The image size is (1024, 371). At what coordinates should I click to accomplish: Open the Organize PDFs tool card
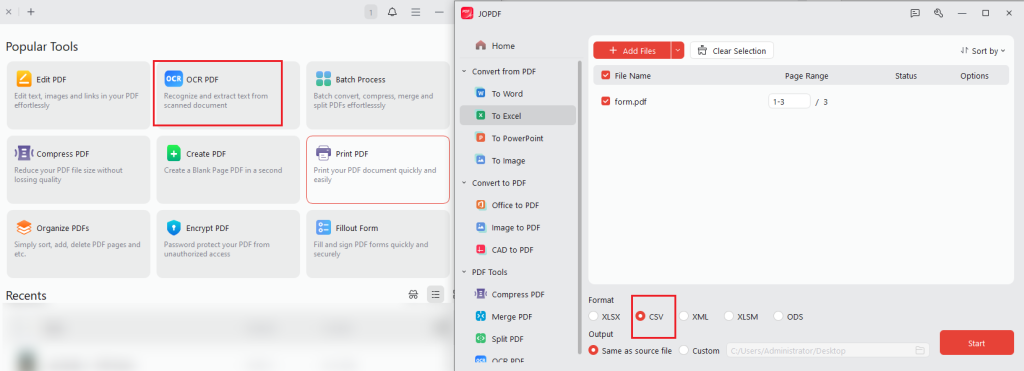point(78,244)
